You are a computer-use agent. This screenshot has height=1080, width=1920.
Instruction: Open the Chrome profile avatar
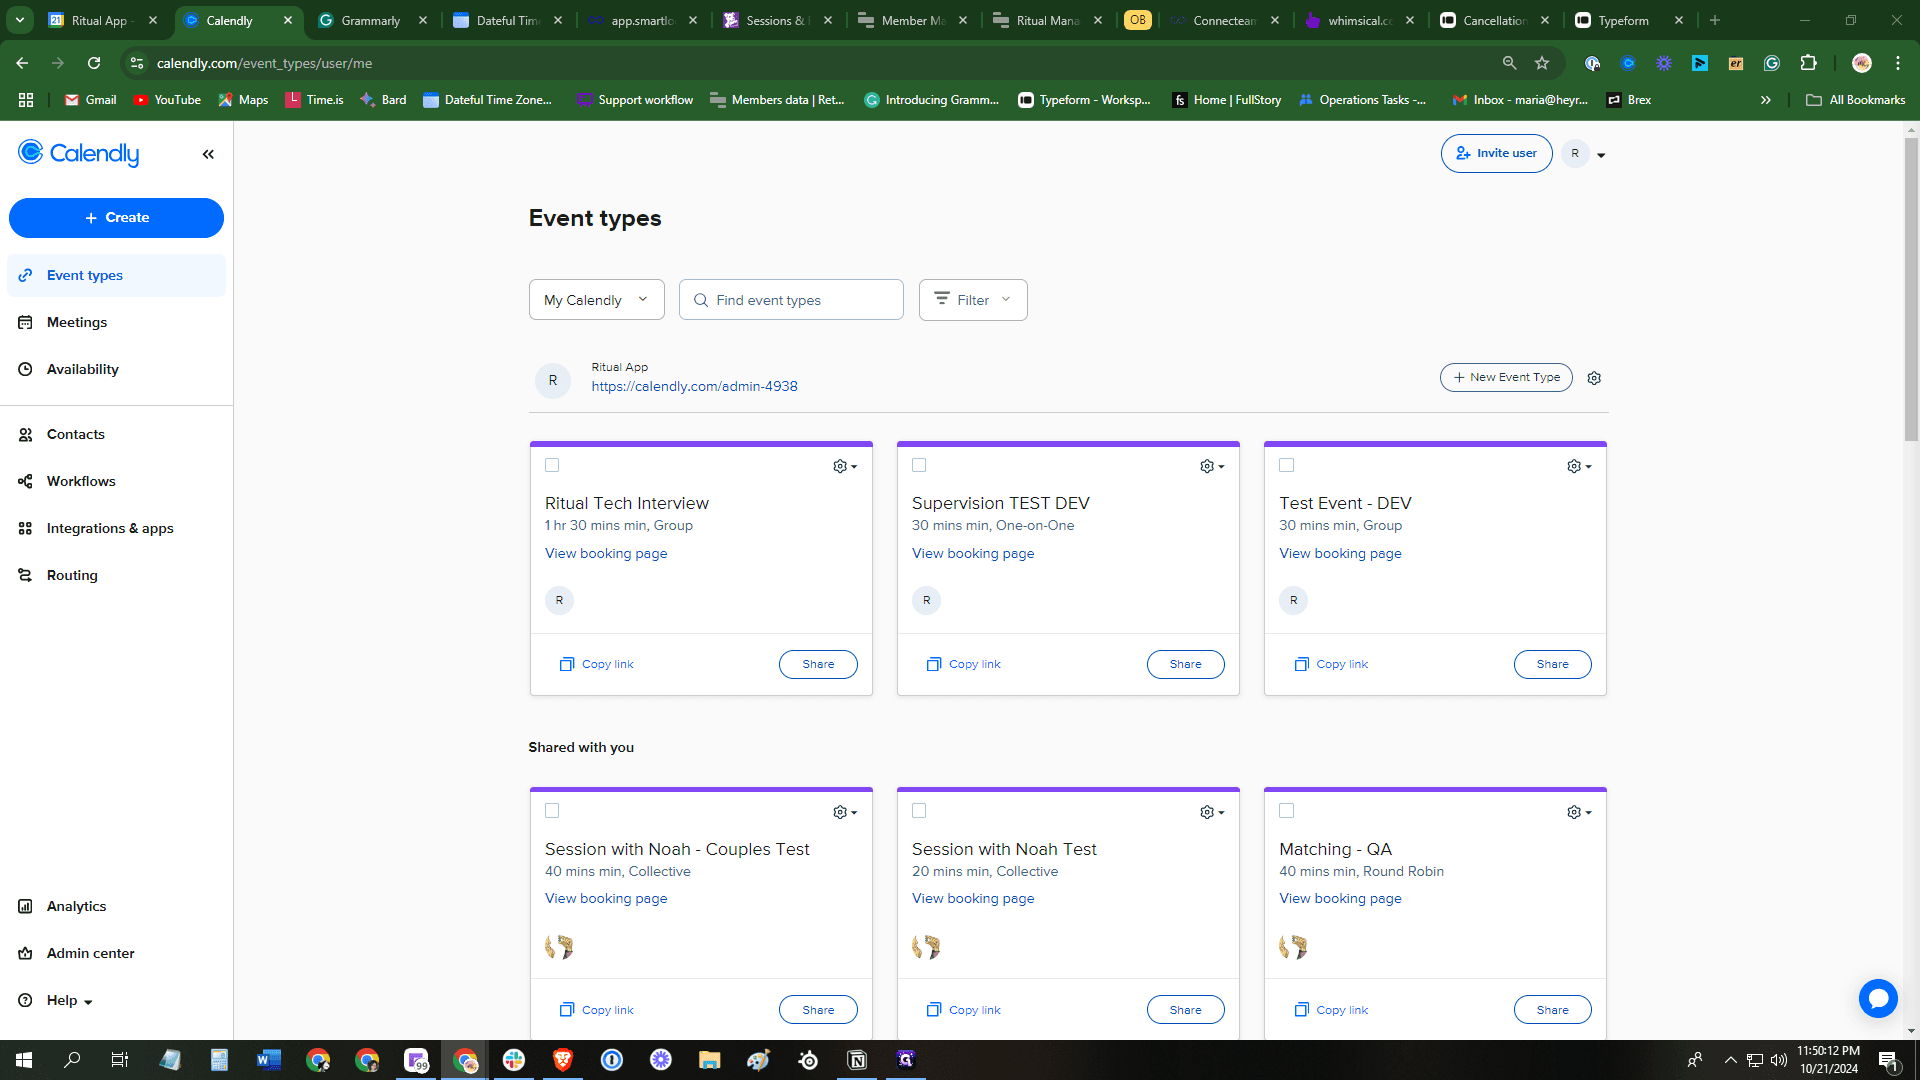[x=1862, y=63]
